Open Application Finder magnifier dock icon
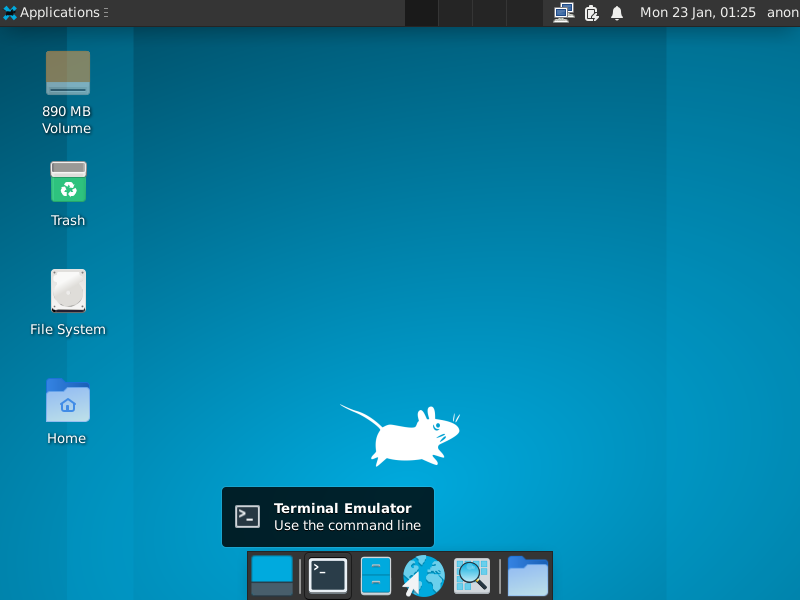The image size is (800, 600). 471,576
